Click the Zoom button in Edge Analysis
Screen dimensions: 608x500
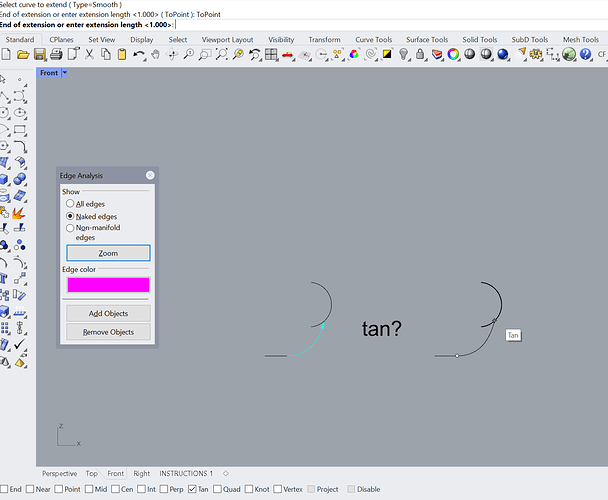coord(108,253)
